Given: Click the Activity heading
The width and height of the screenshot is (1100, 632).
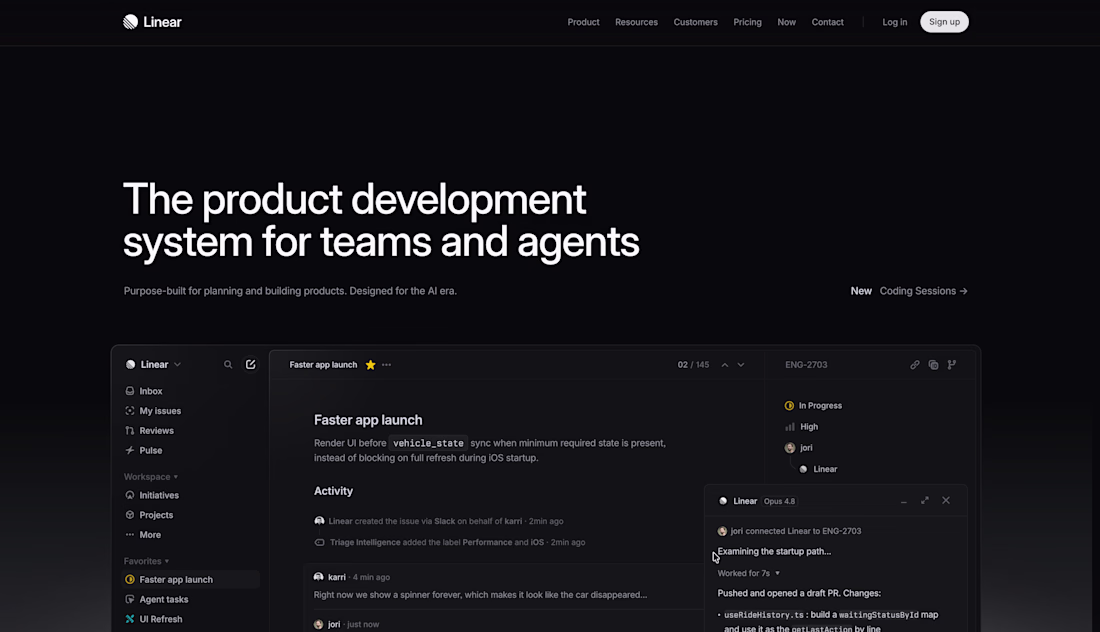Looking at the screenshot, I should point(333,491).
